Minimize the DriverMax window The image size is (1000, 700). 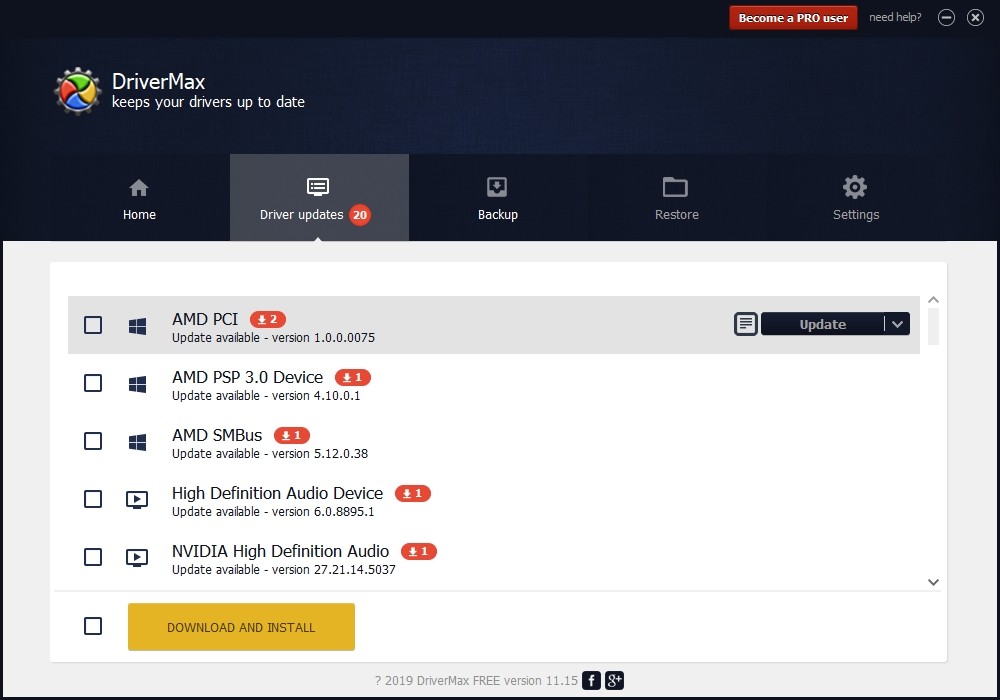pos(946,18)
